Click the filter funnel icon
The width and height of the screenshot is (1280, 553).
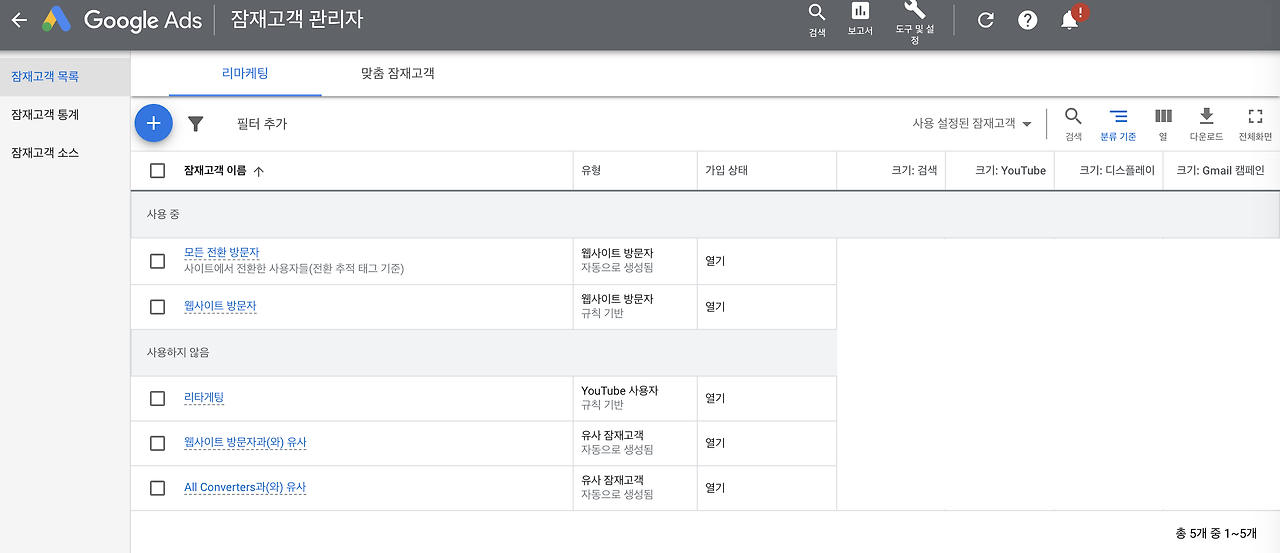pos(196,124)
